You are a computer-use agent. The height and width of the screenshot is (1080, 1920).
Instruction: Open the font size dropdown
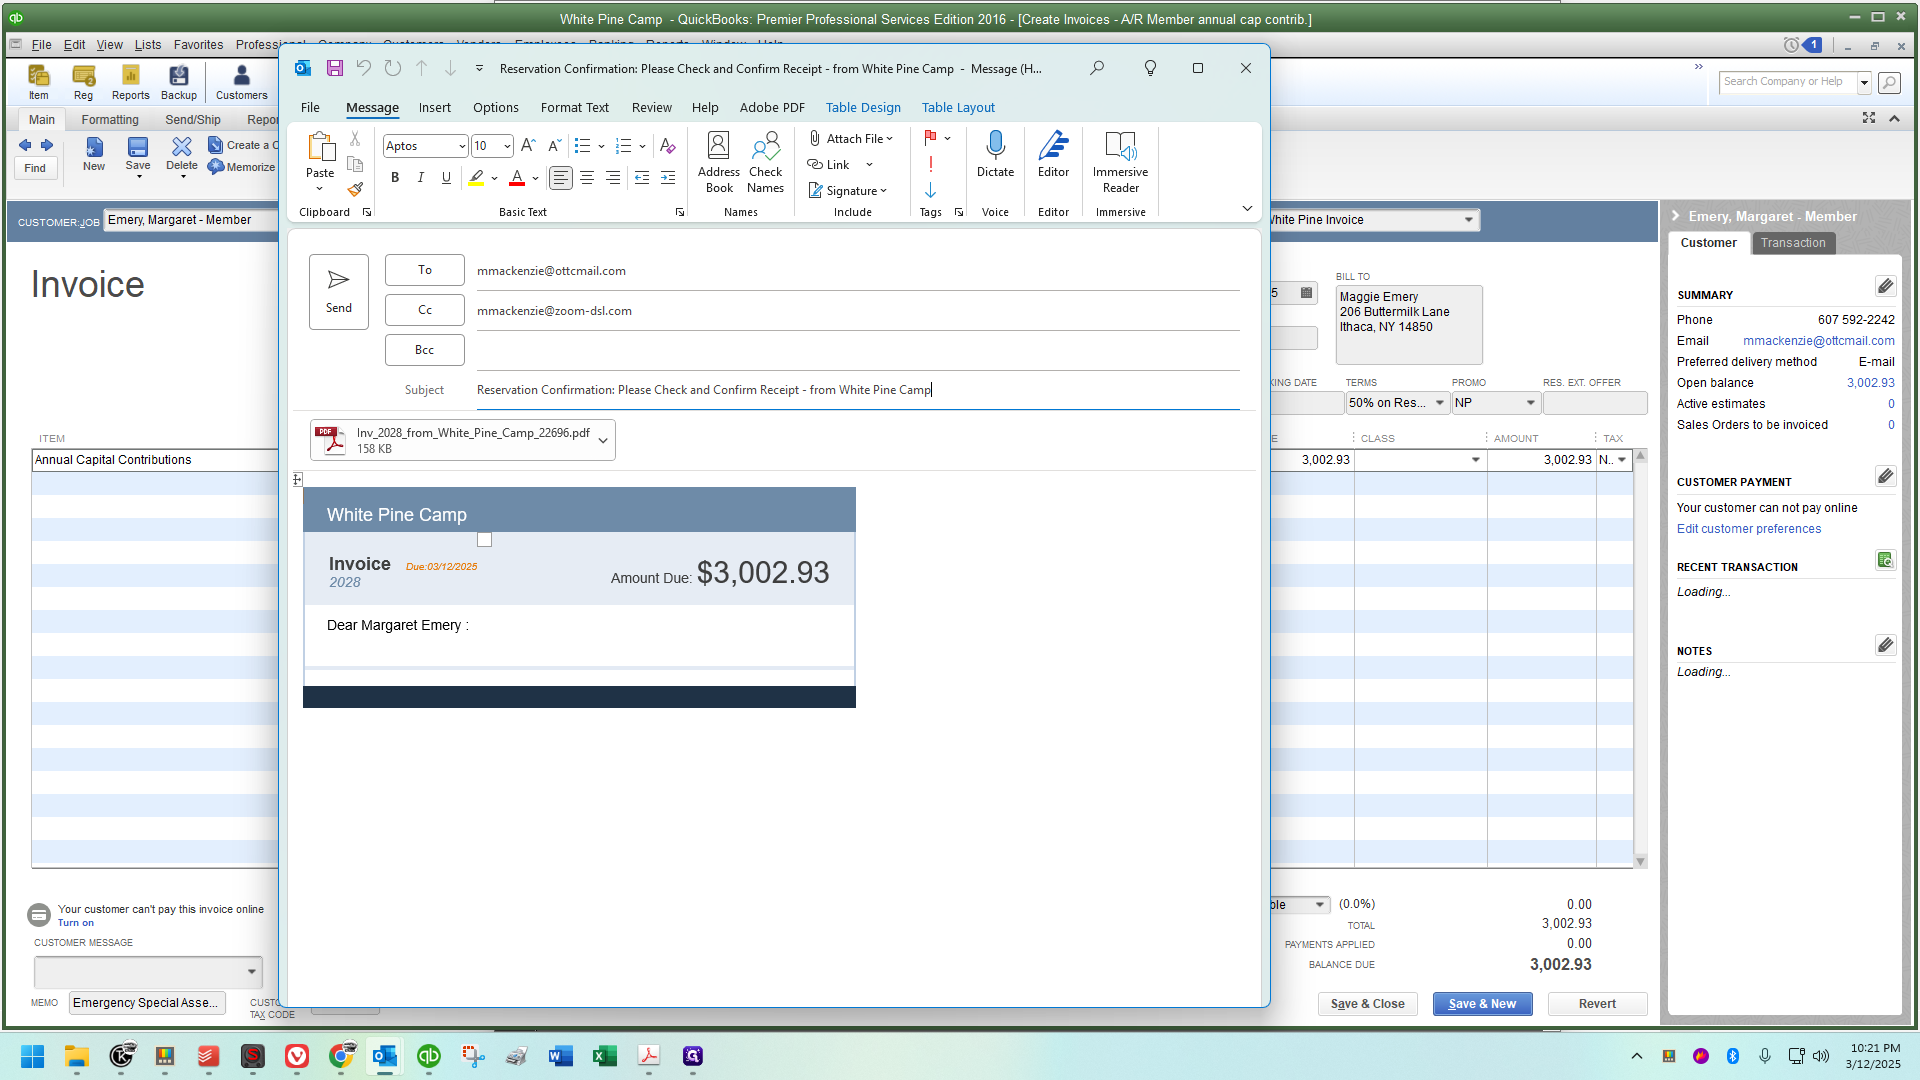tap(507, 146)
